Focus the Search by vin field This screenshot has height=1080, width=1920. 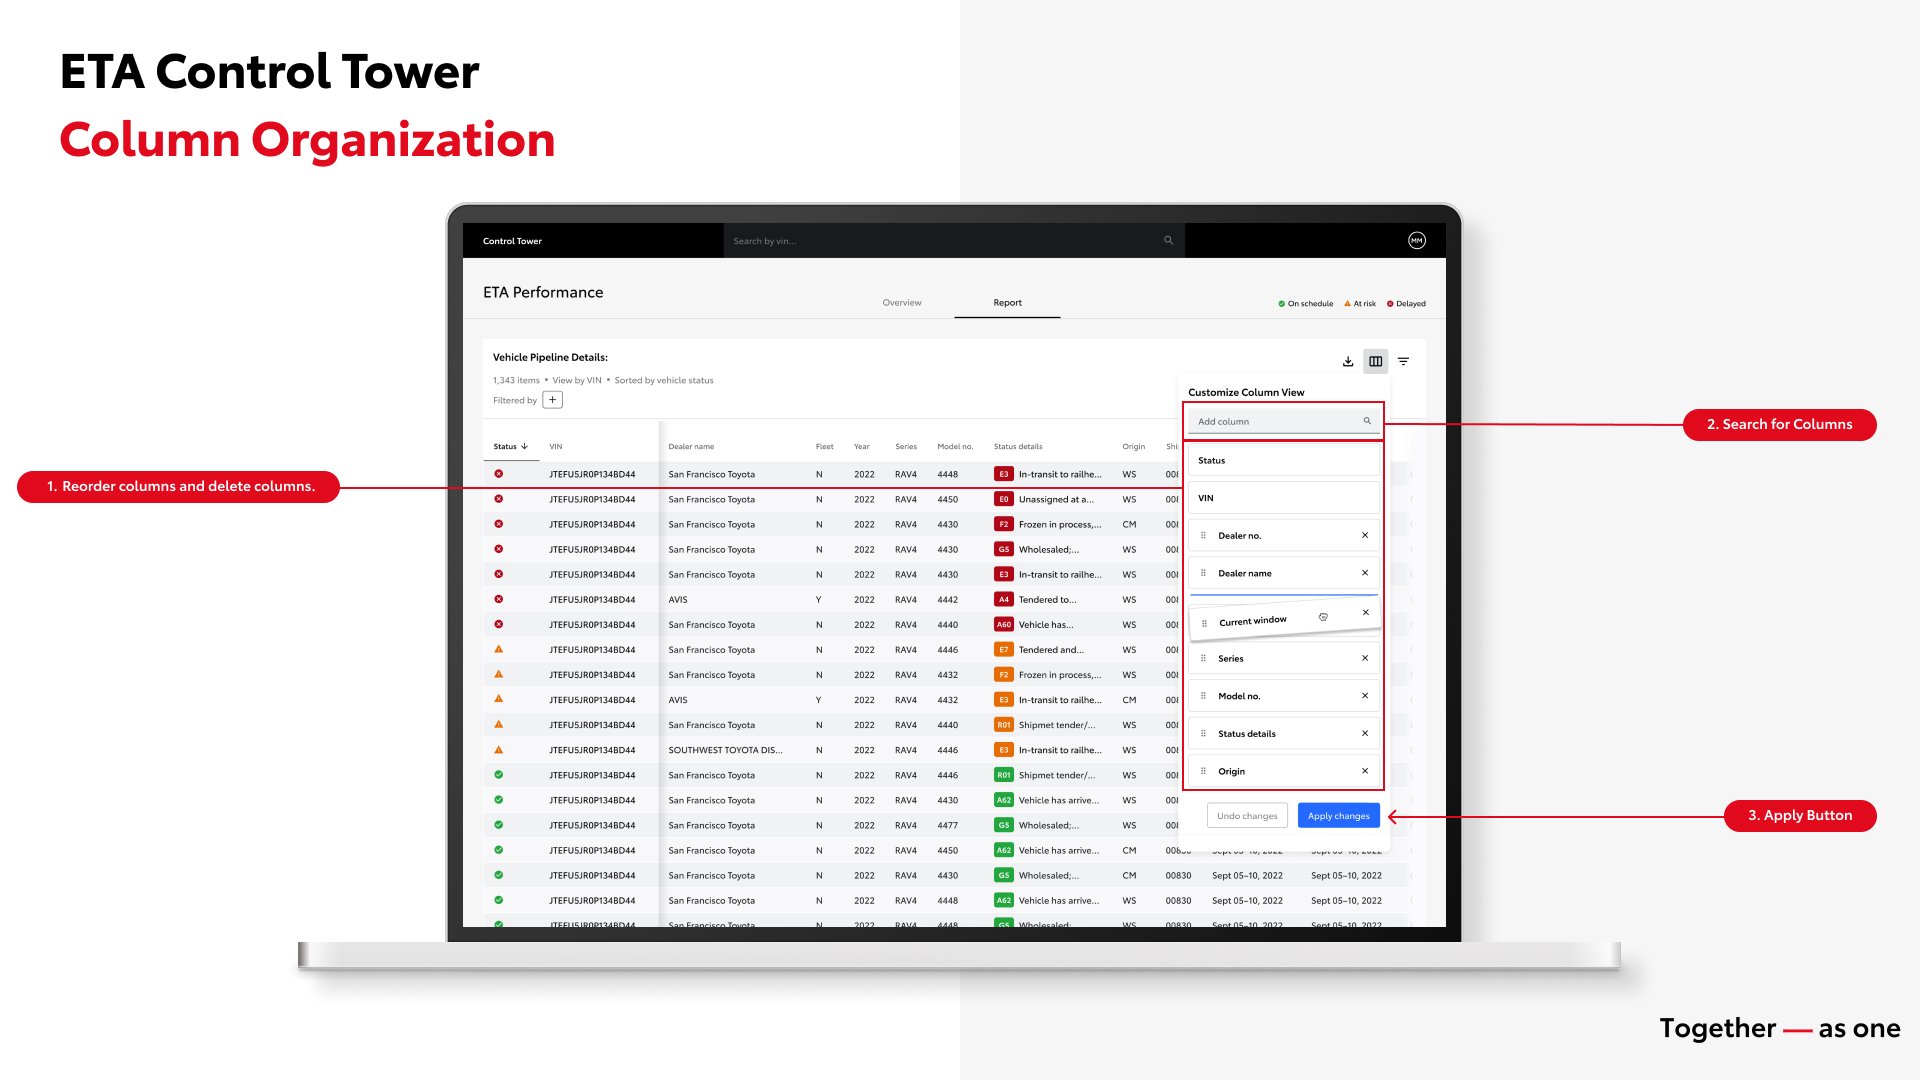[x=954, y=241]
